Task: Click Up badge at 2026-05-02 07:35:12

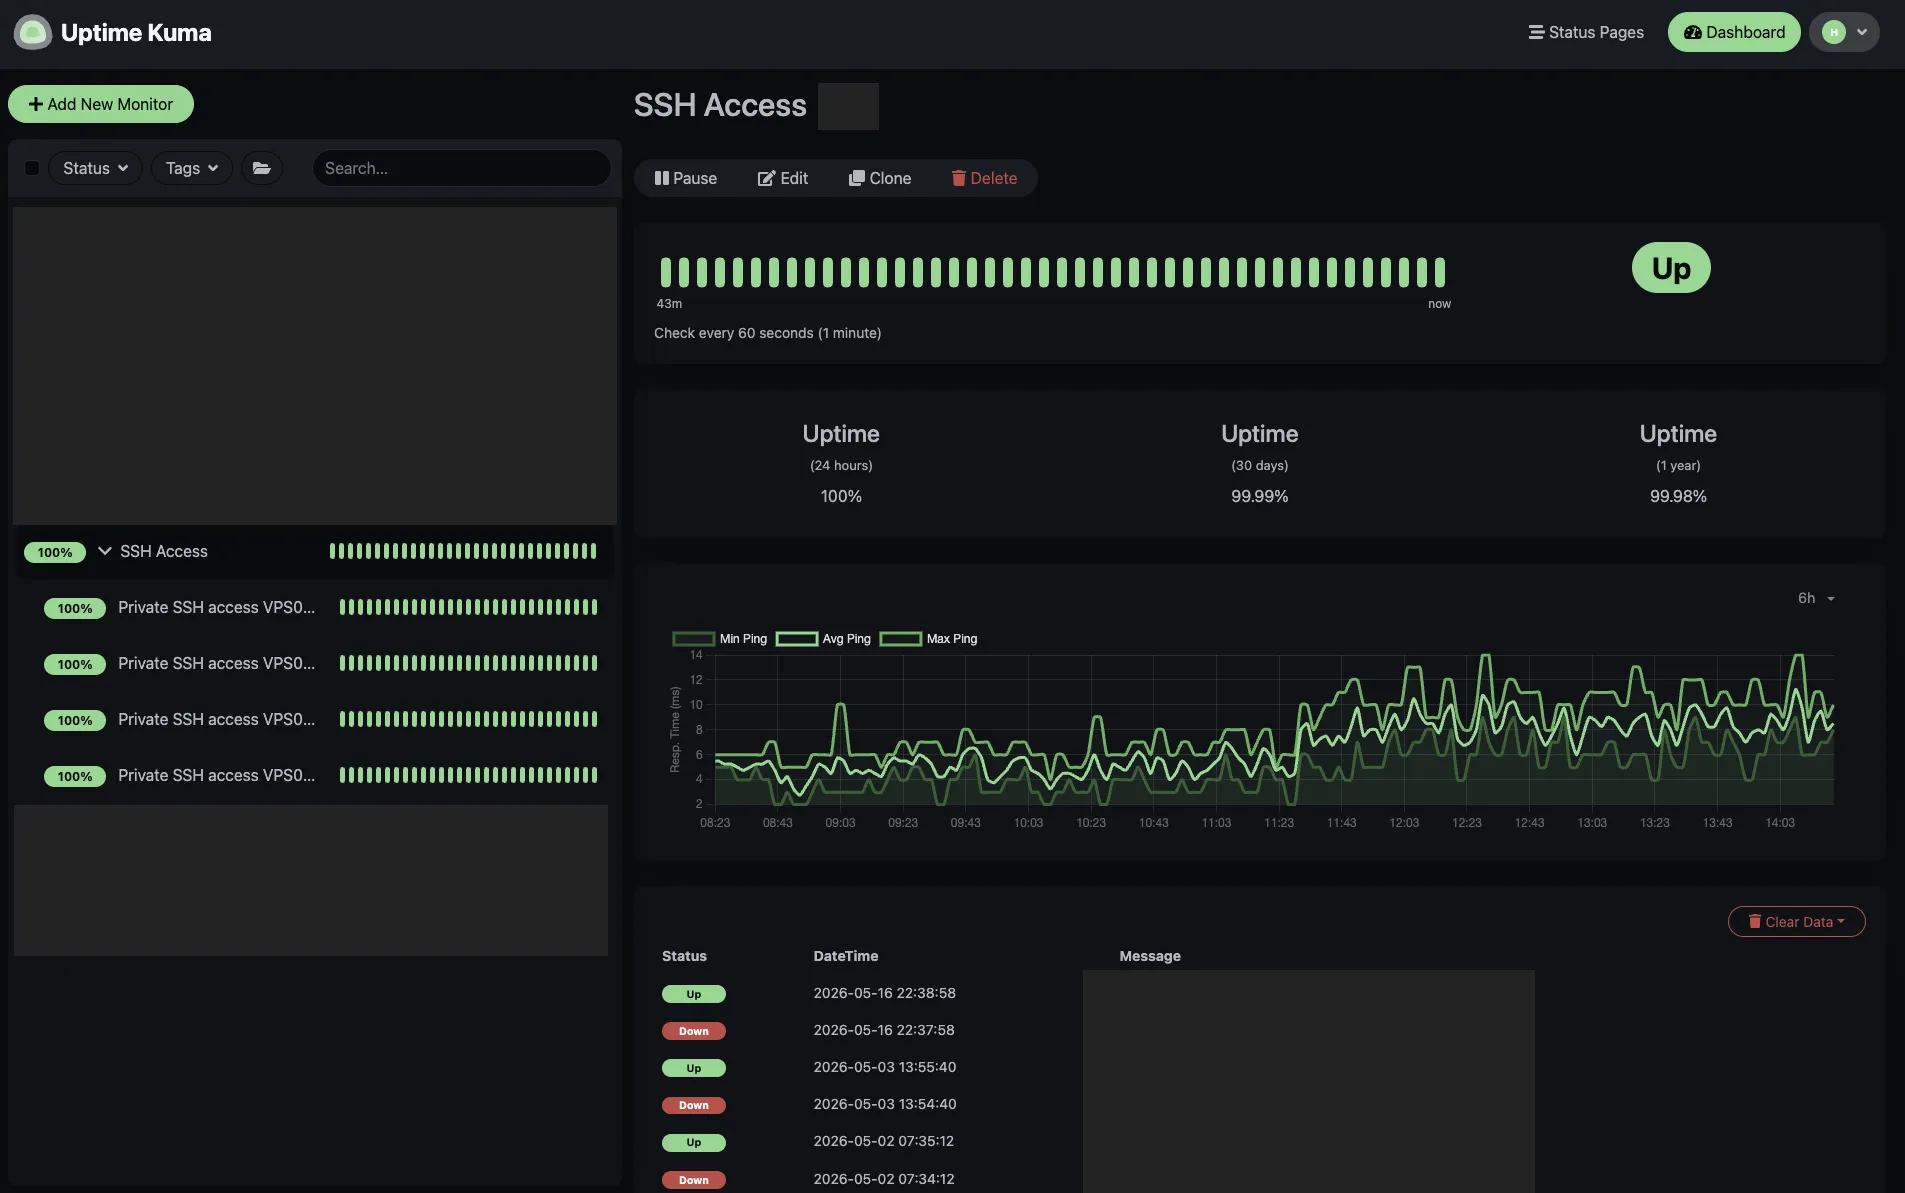Action: pos(694,1142)
